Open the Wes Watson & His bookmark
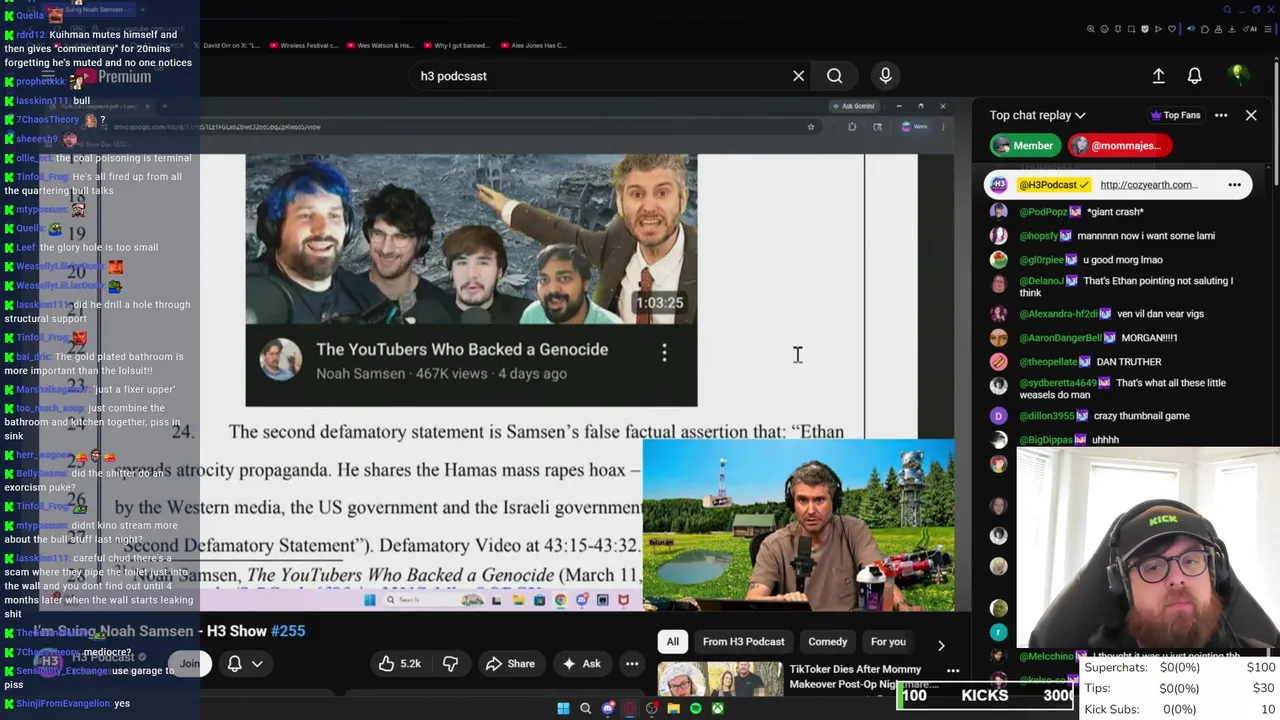This screenshot has width=1280, height=720. tap(380, 45)
